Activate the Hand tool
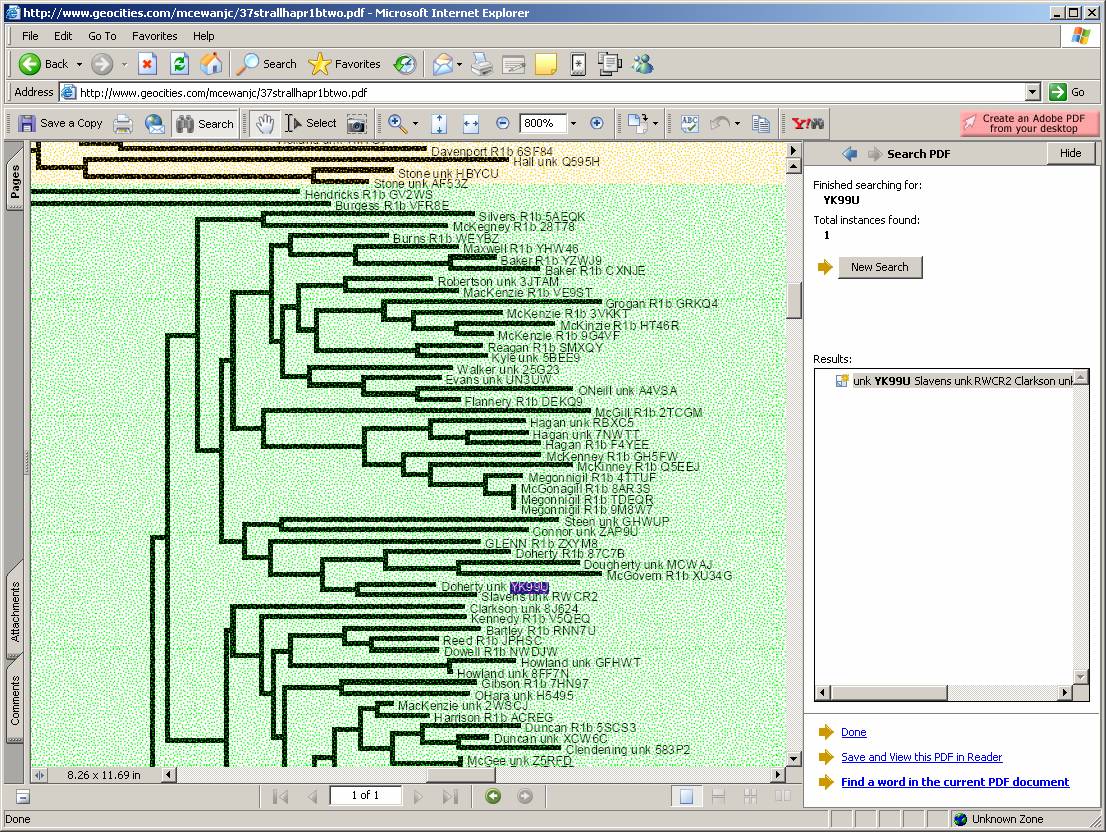The height and width of the screenshot is (832, 1106). [265, 124]
